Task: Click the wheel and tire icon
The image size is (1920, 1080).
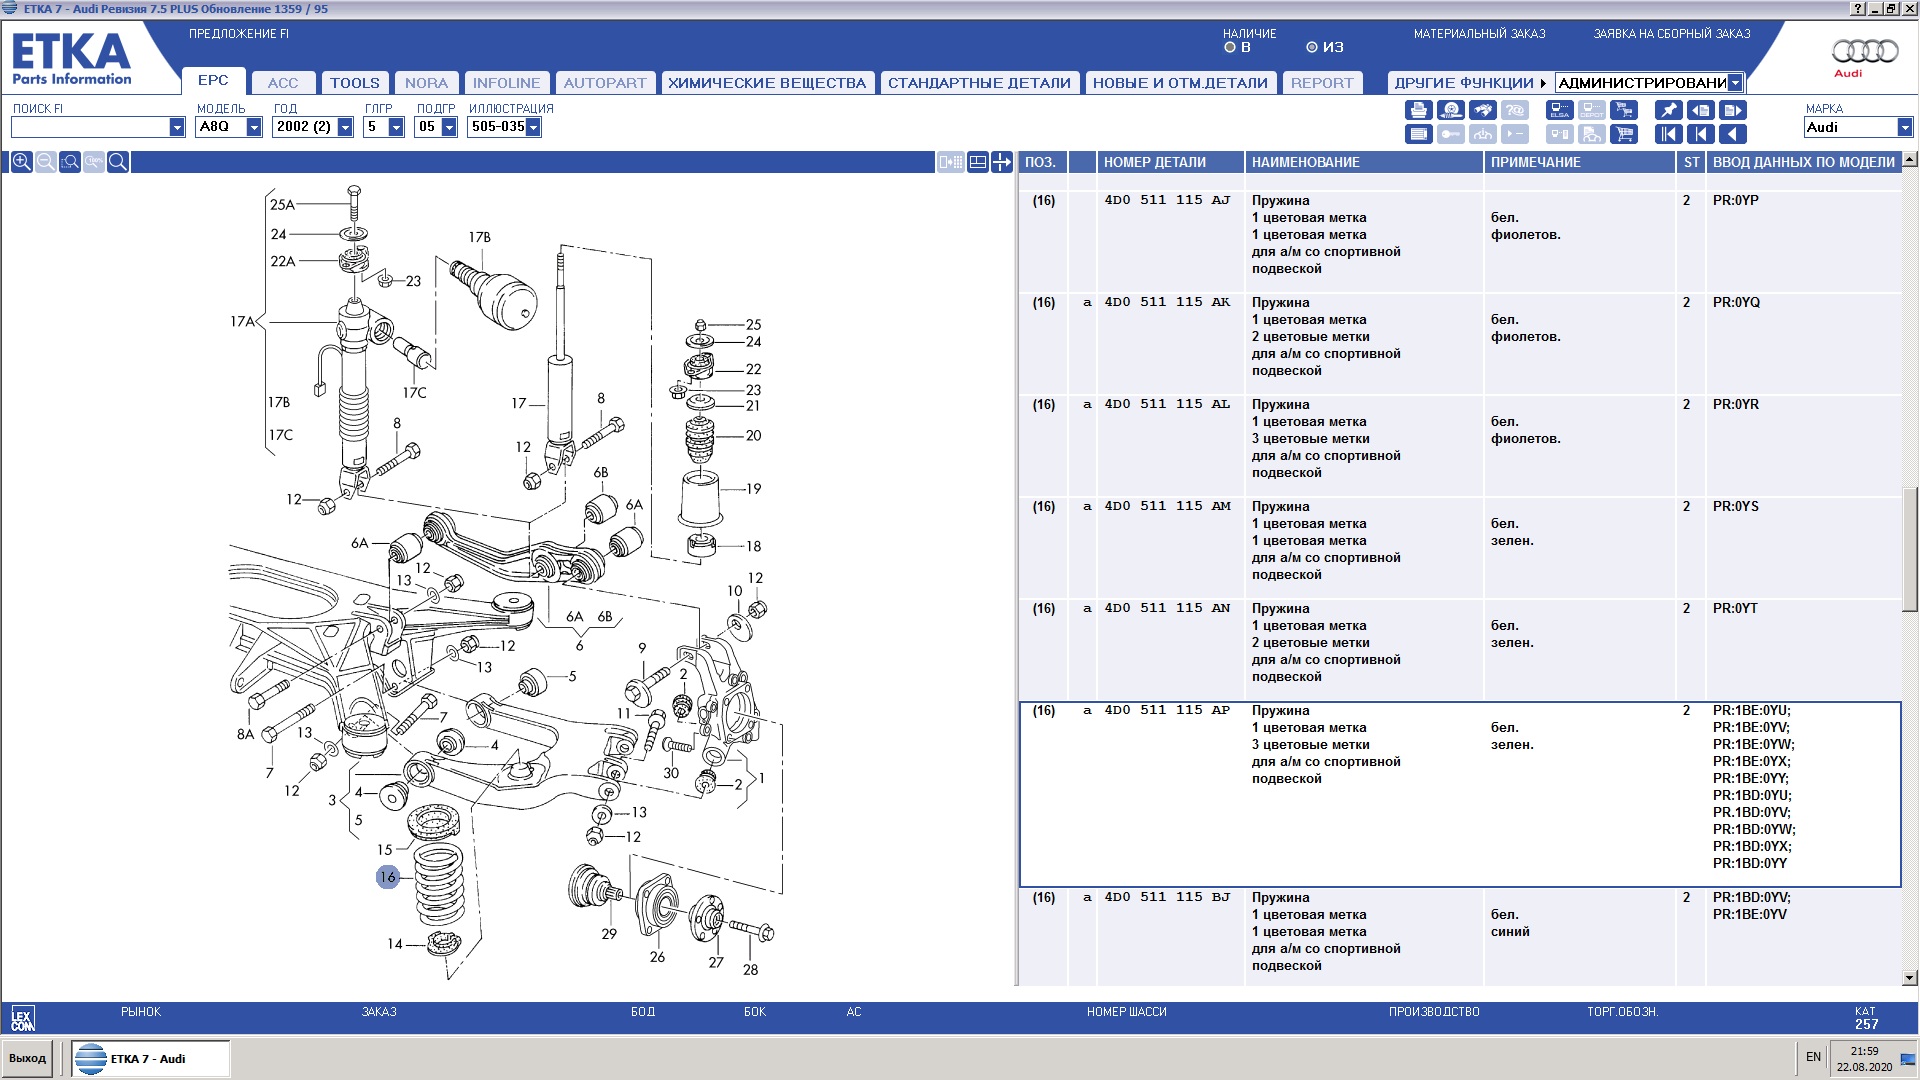Action: click(1450, 110)
